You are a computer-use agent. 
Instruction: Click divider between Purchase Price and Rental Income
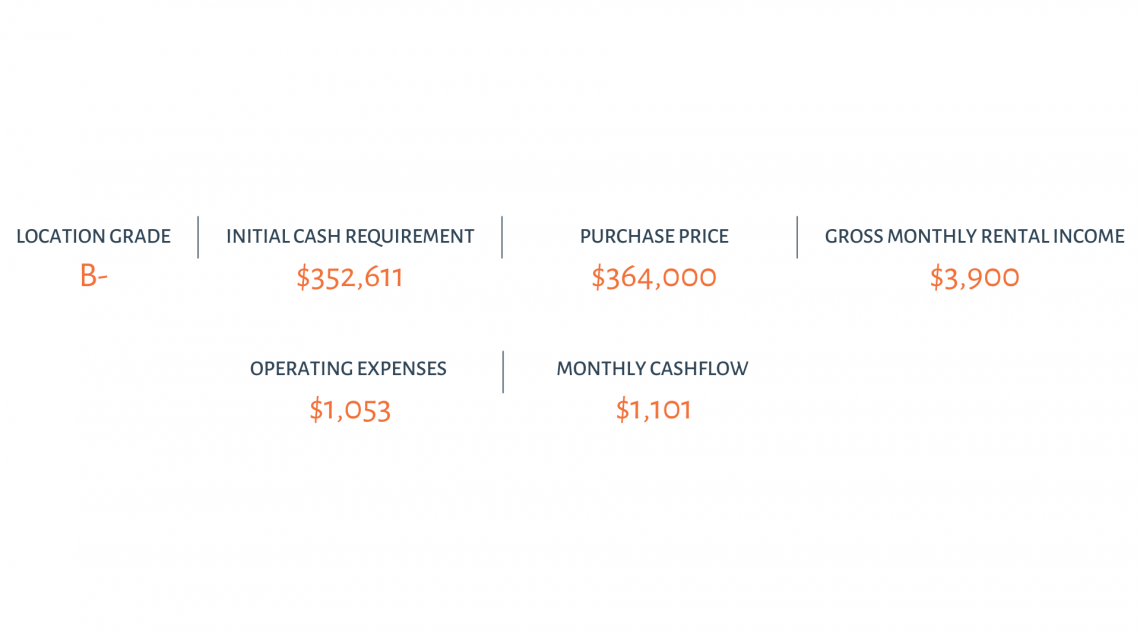click(797, 237)
